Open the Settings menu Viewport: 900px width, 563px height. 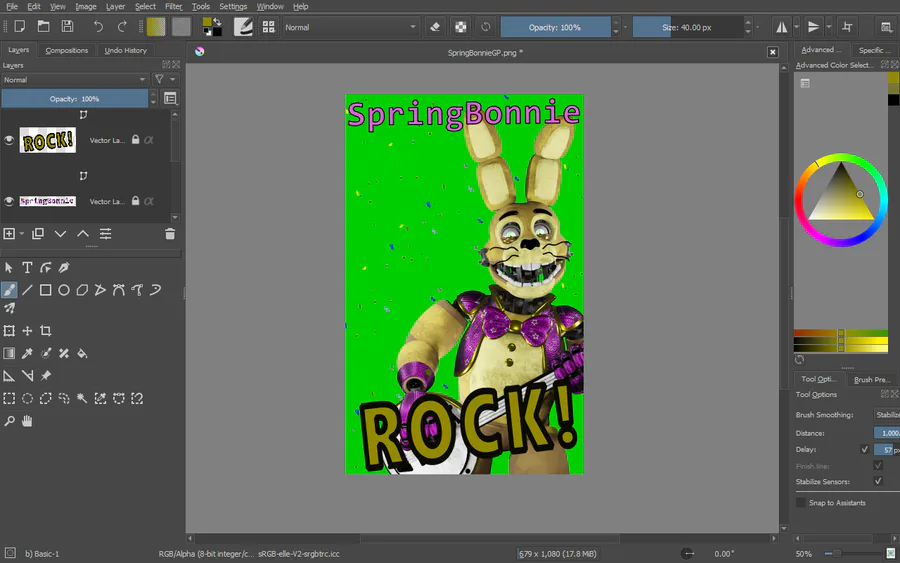pyautogui.click(x=233, y=6)
